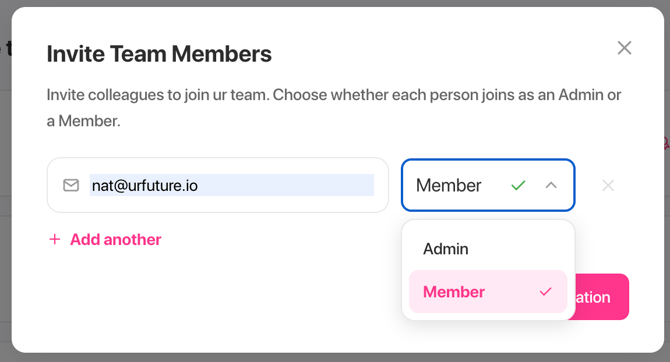Select the highlighted Member role option
Image resolution: width=670 pixels, height=362 pixels.
pyautogui.click(x=488, y=291)
